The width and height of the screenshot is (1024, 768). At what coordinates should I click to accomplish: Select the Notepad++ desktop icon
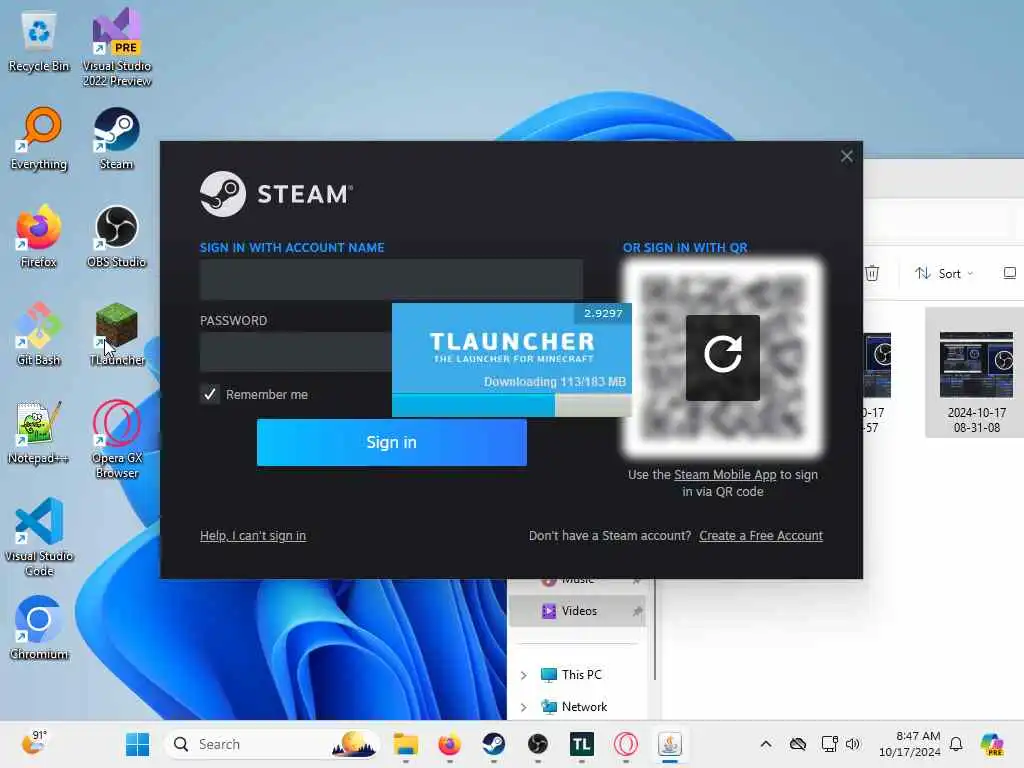click(x=38, y=432)
